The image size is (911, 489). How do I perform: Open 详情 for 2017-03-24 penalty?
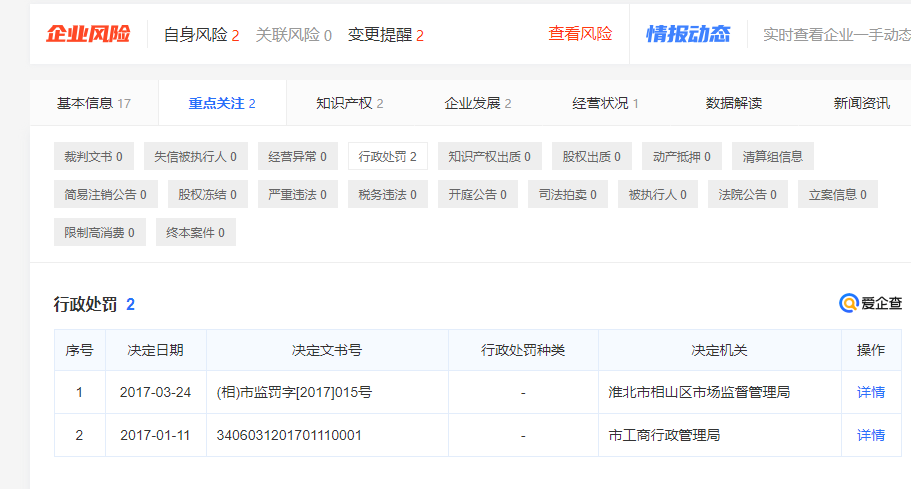pos(871,392)
